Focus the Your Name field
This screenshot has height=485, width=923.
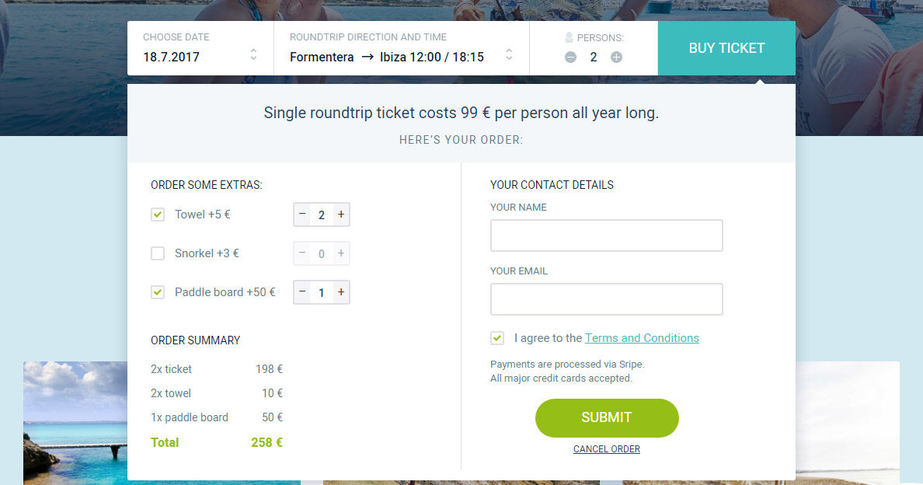pyautogui.click(x=606, y=236)
